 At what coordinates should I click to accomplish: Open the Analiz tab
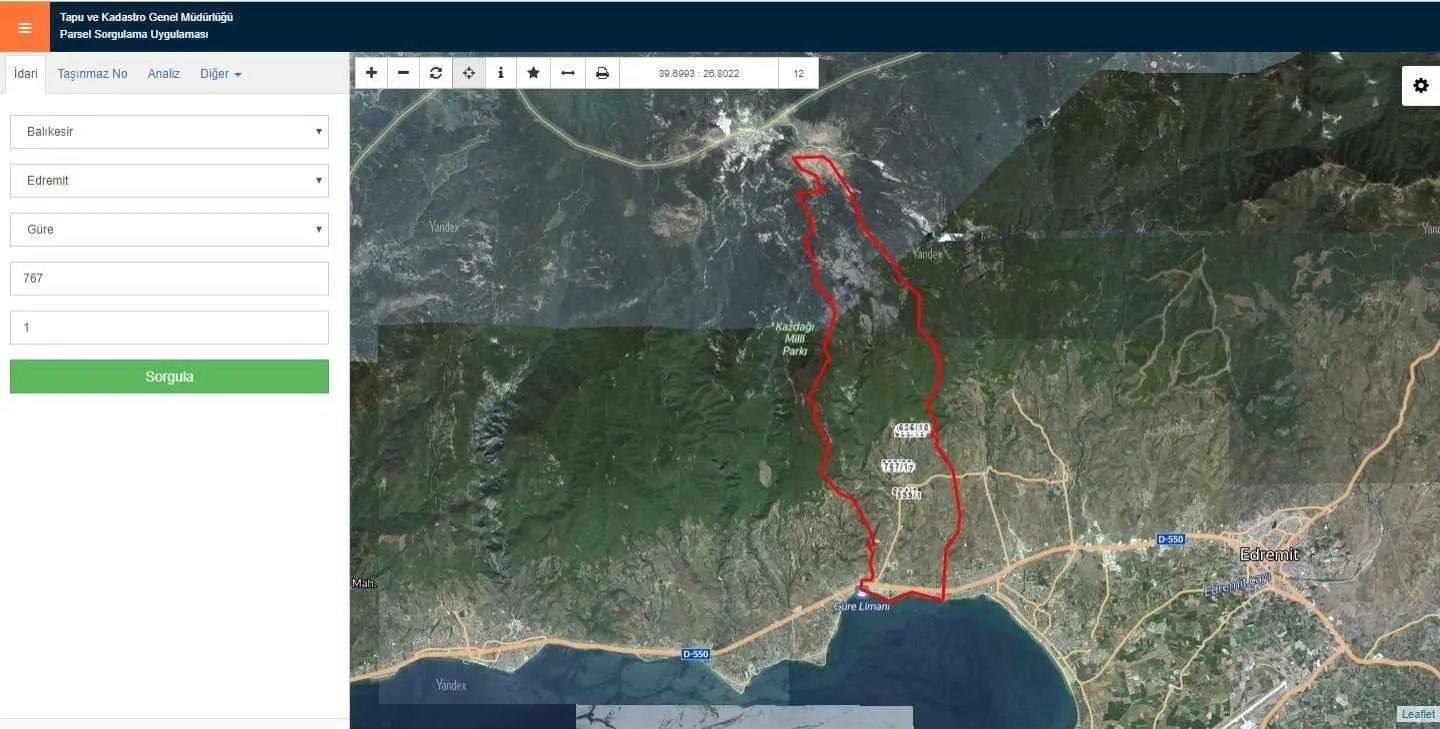[x=164, y=74]
